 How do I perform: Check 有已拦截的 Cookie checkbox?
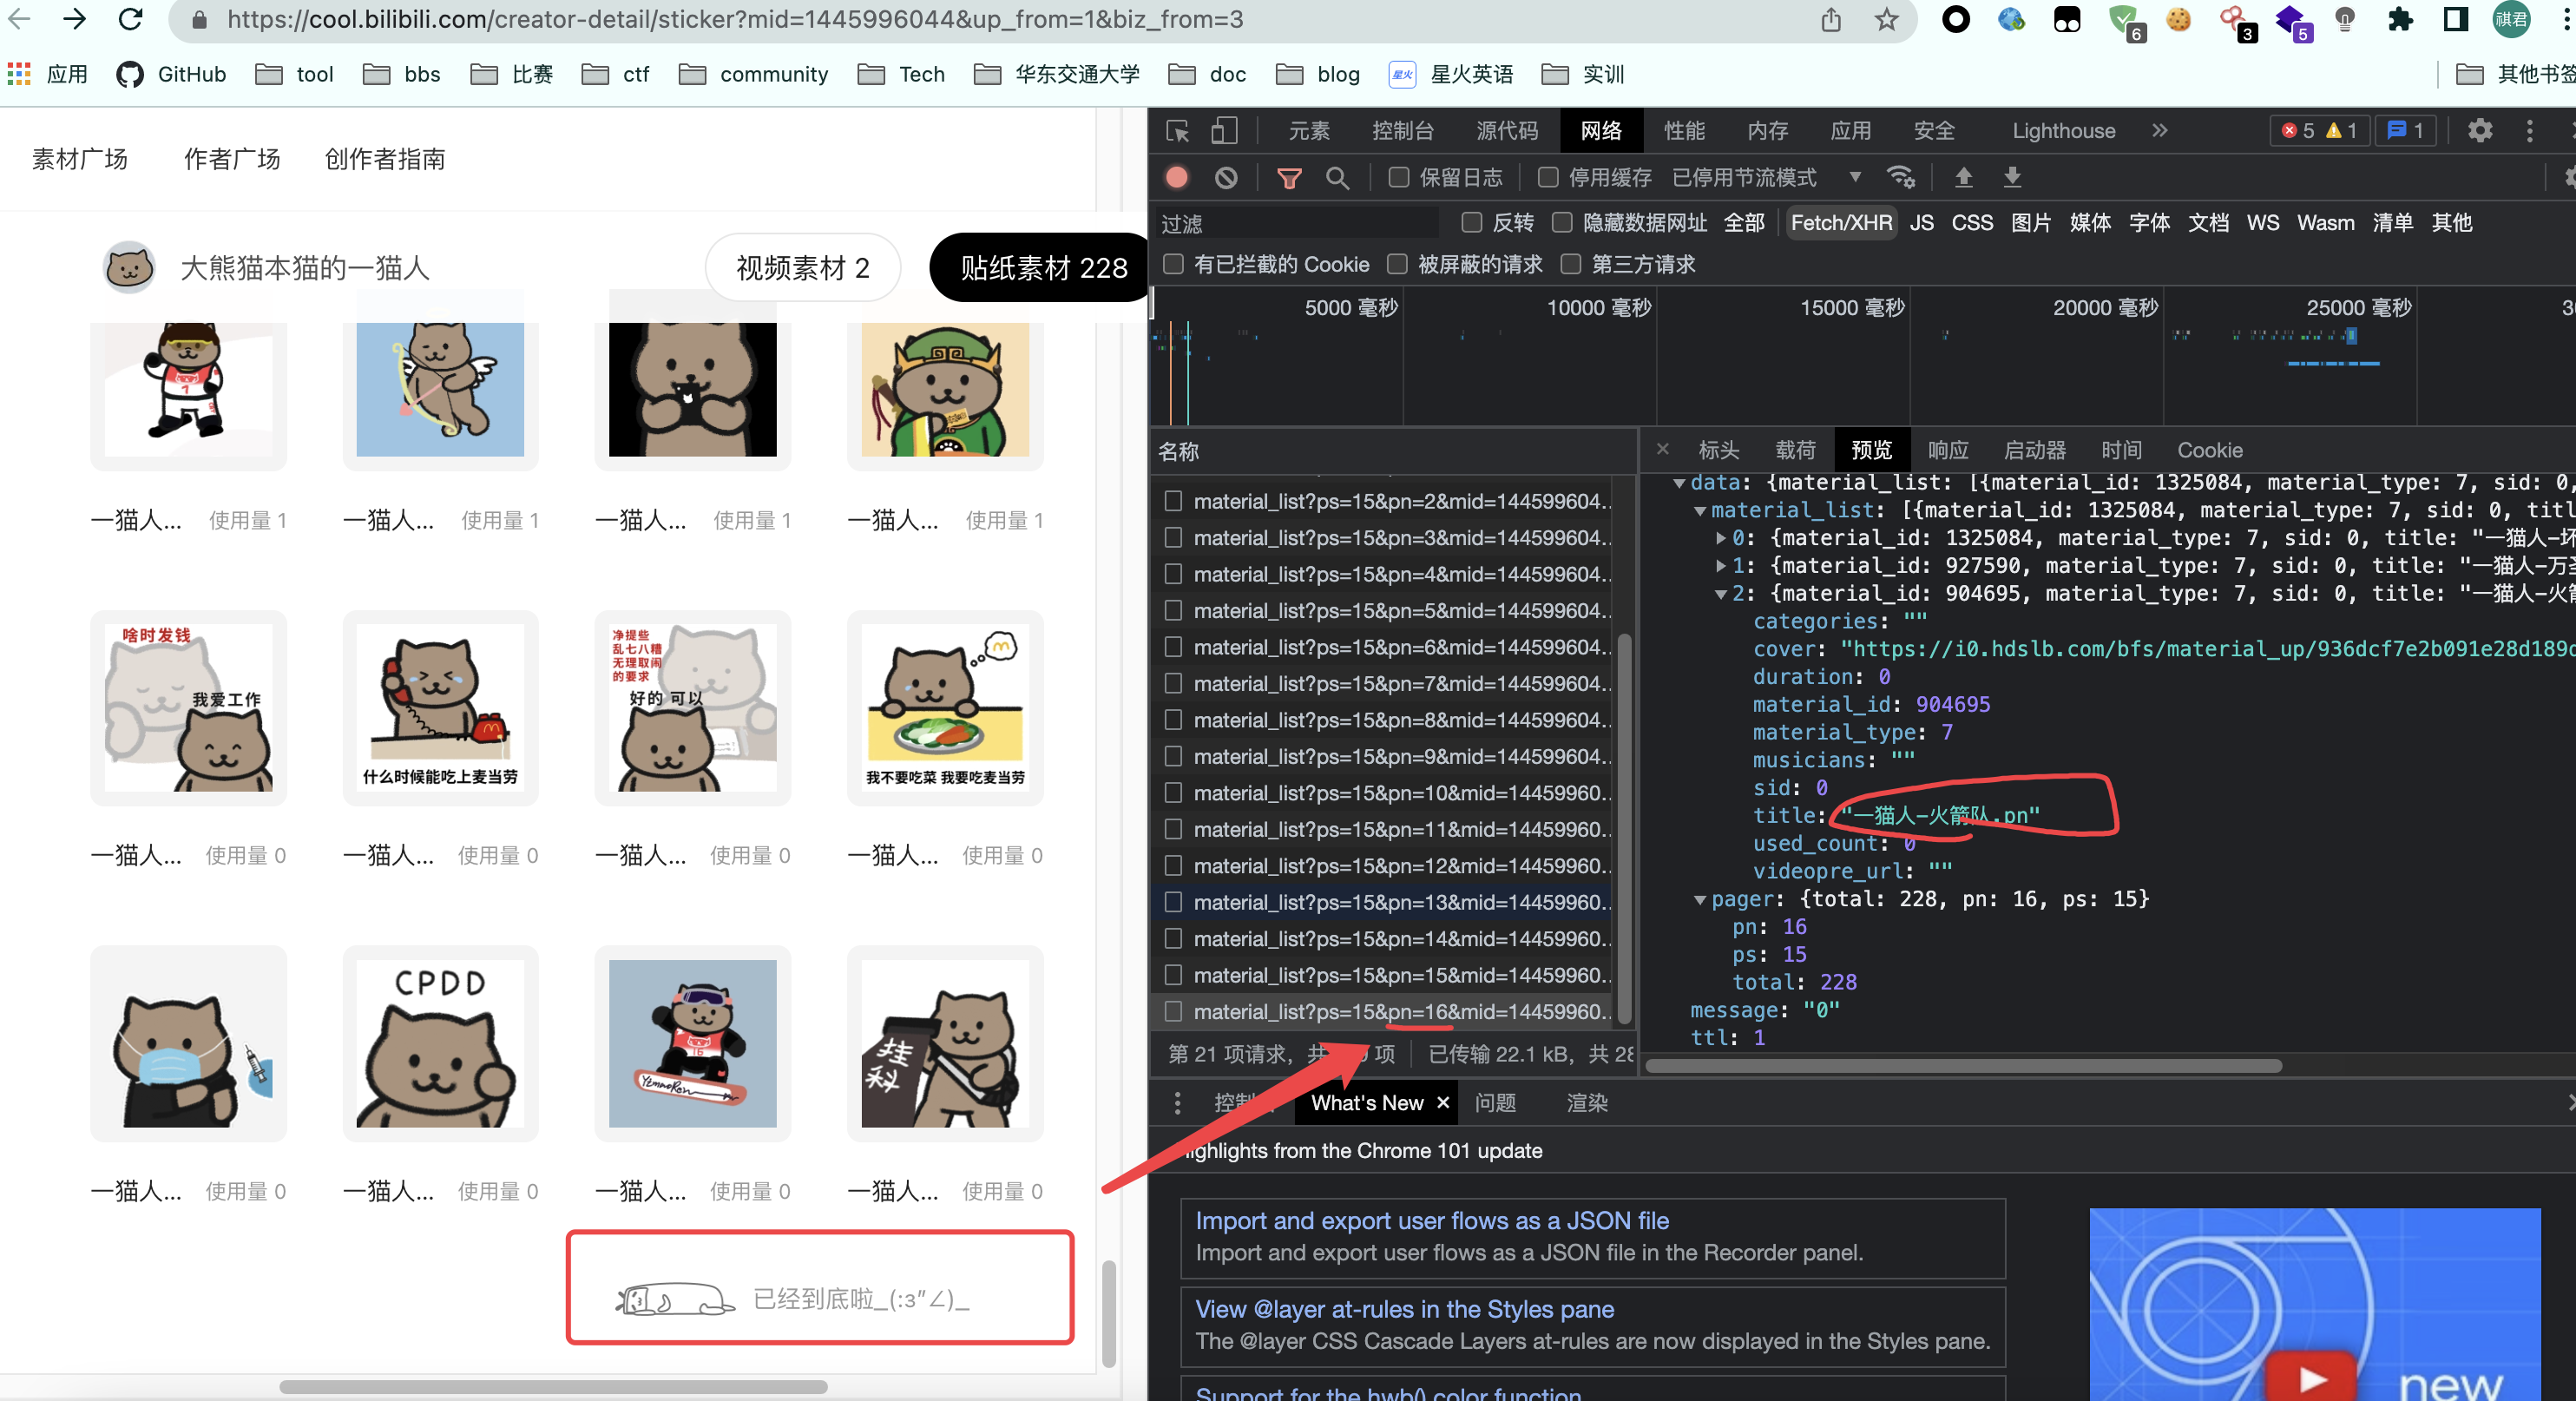(x=1173, y=264)
